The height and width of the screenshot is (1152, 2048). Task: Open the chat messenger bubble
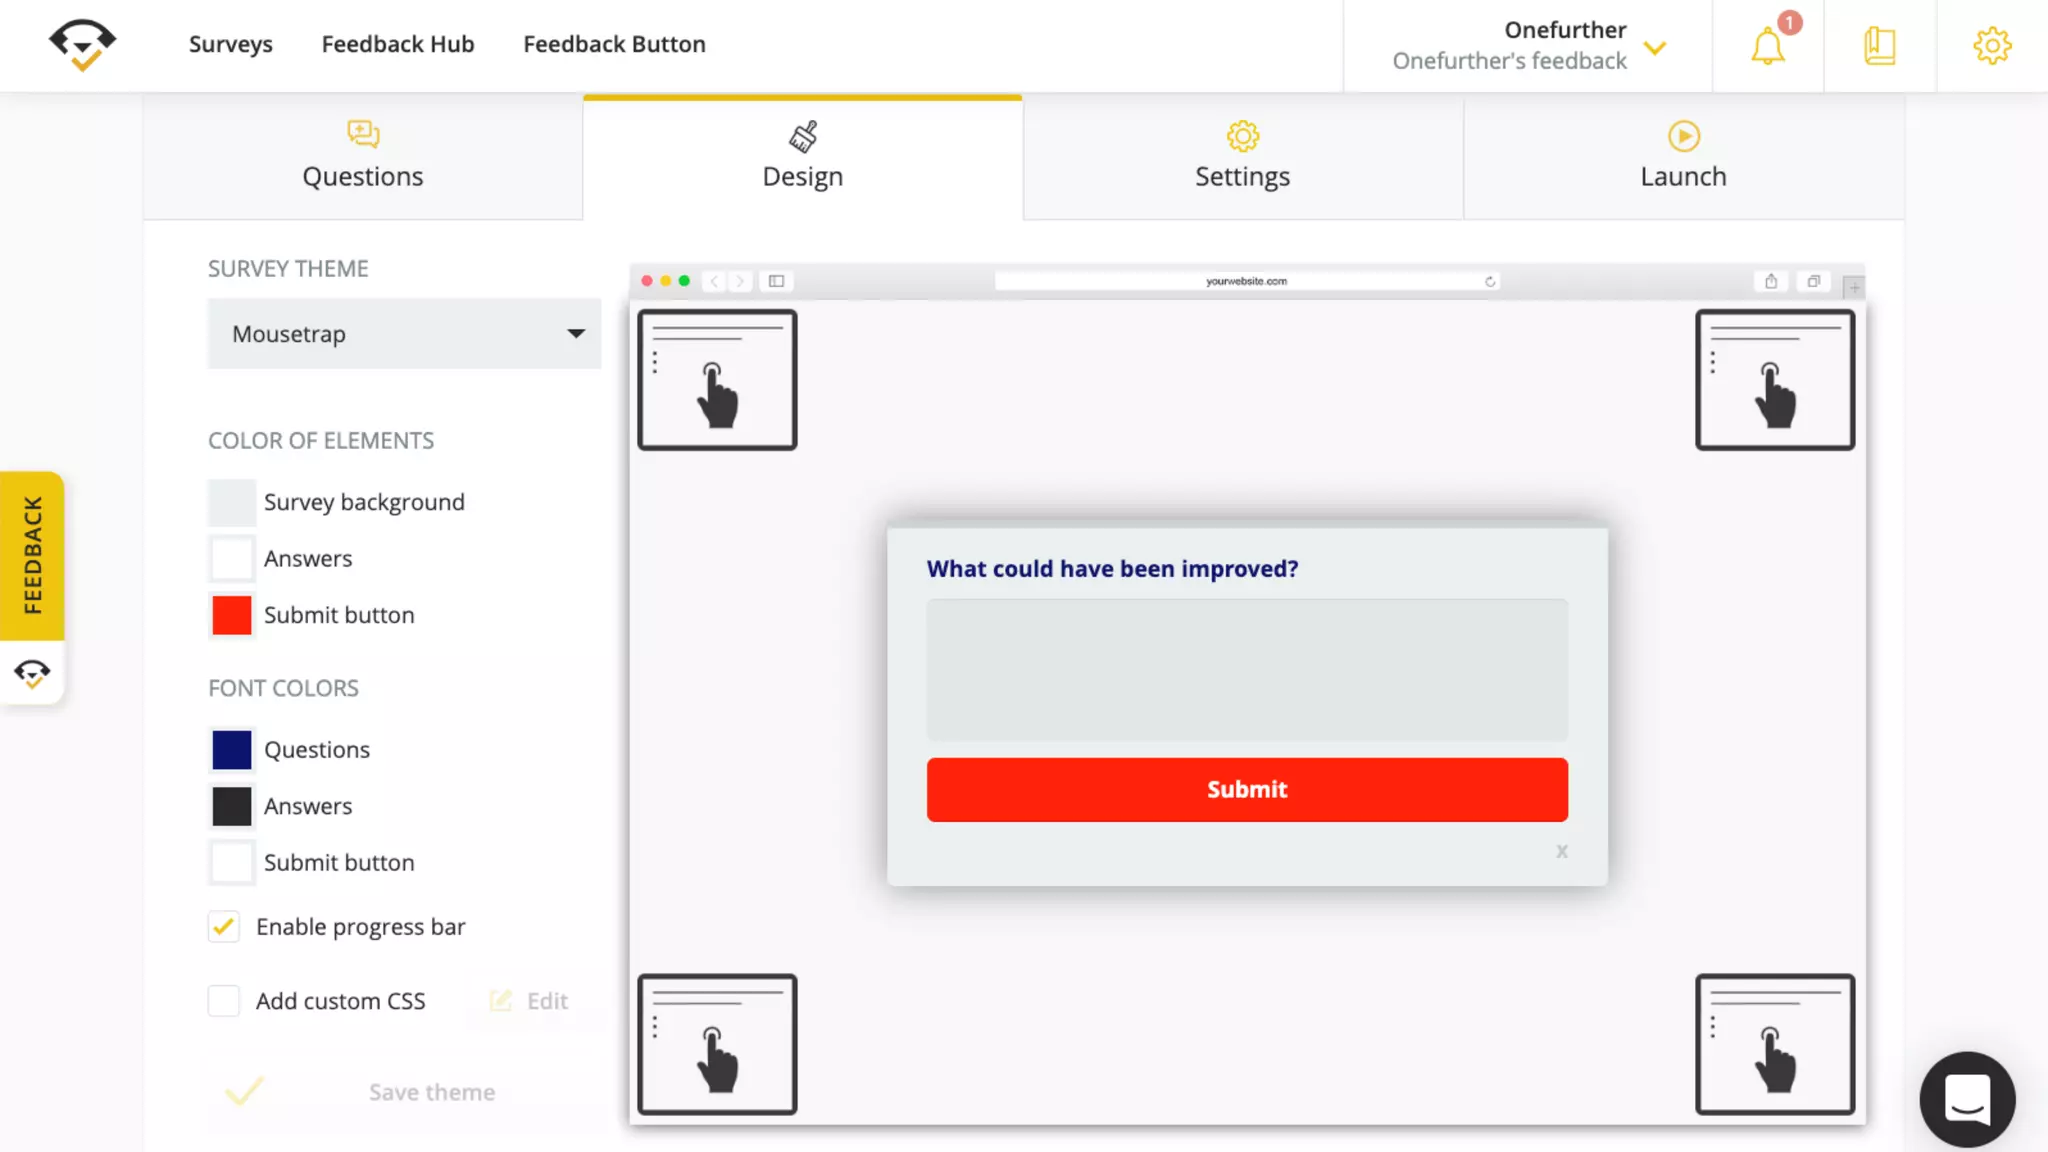point(1966,1098)
